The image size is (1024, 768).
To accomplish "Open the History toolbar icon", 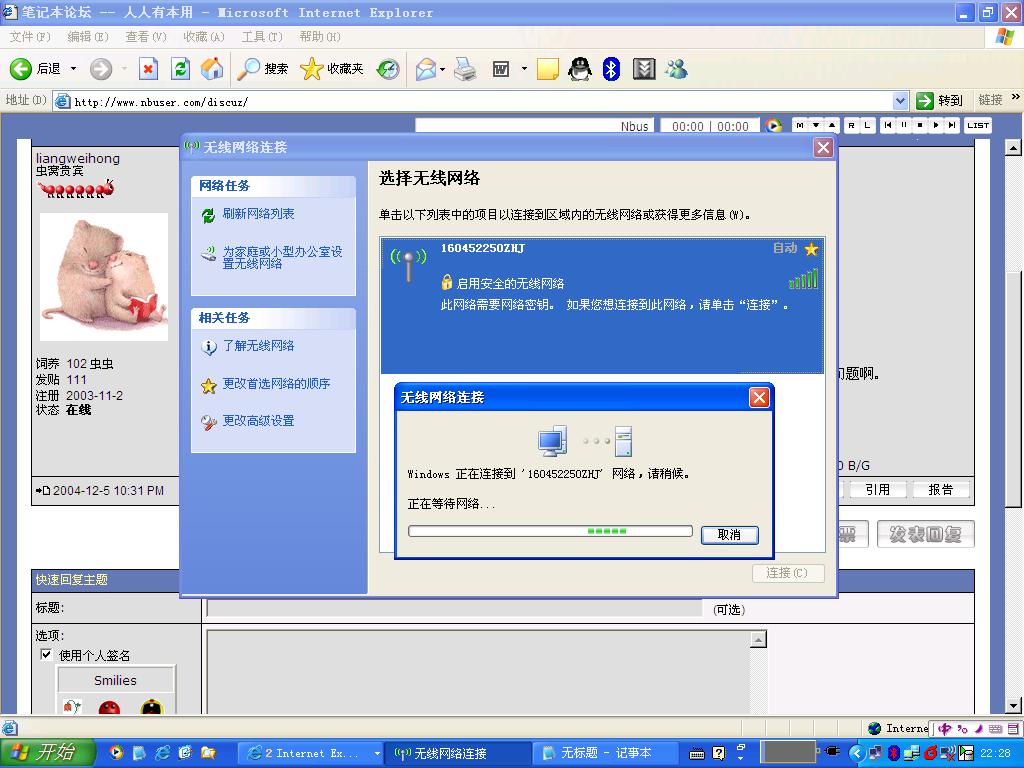I will pyautogui.click(x=388, y=68).
